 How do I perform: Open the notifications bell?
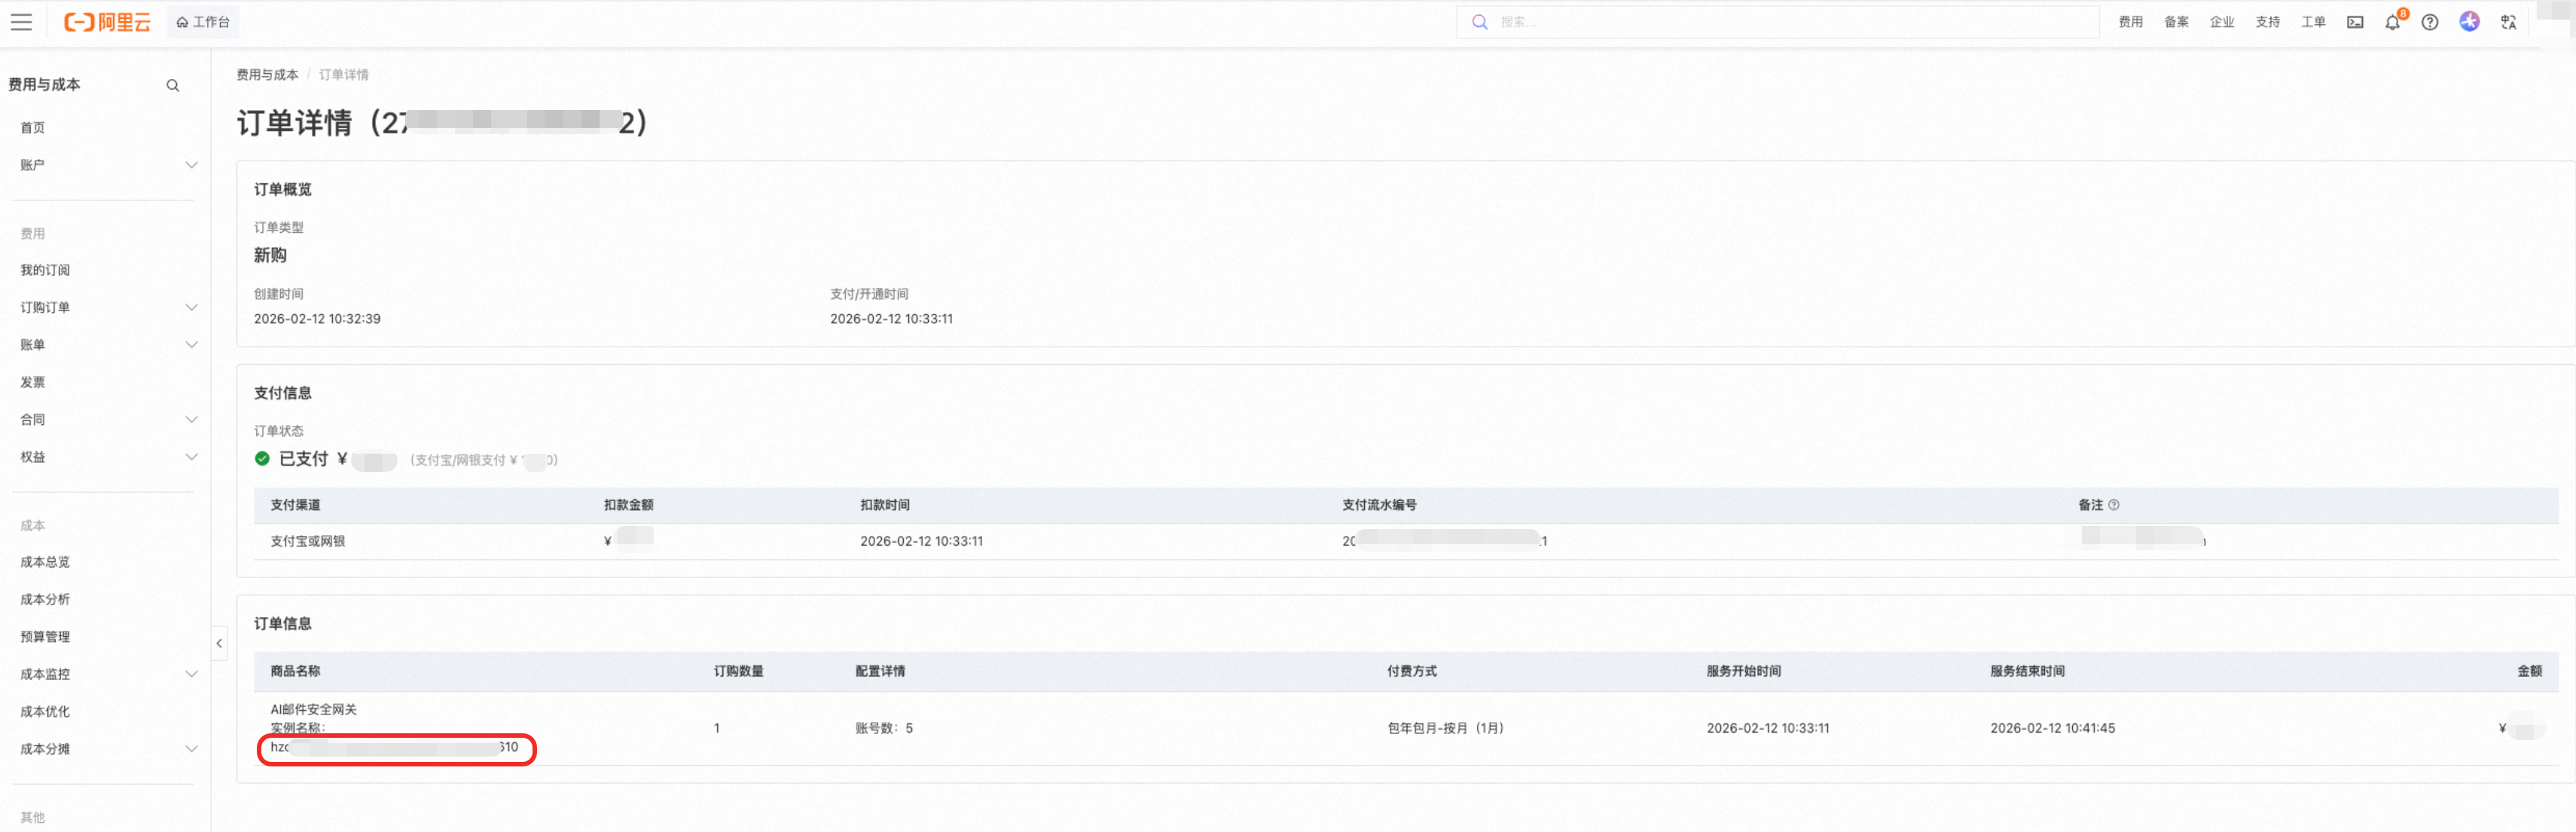point(2392,22)
